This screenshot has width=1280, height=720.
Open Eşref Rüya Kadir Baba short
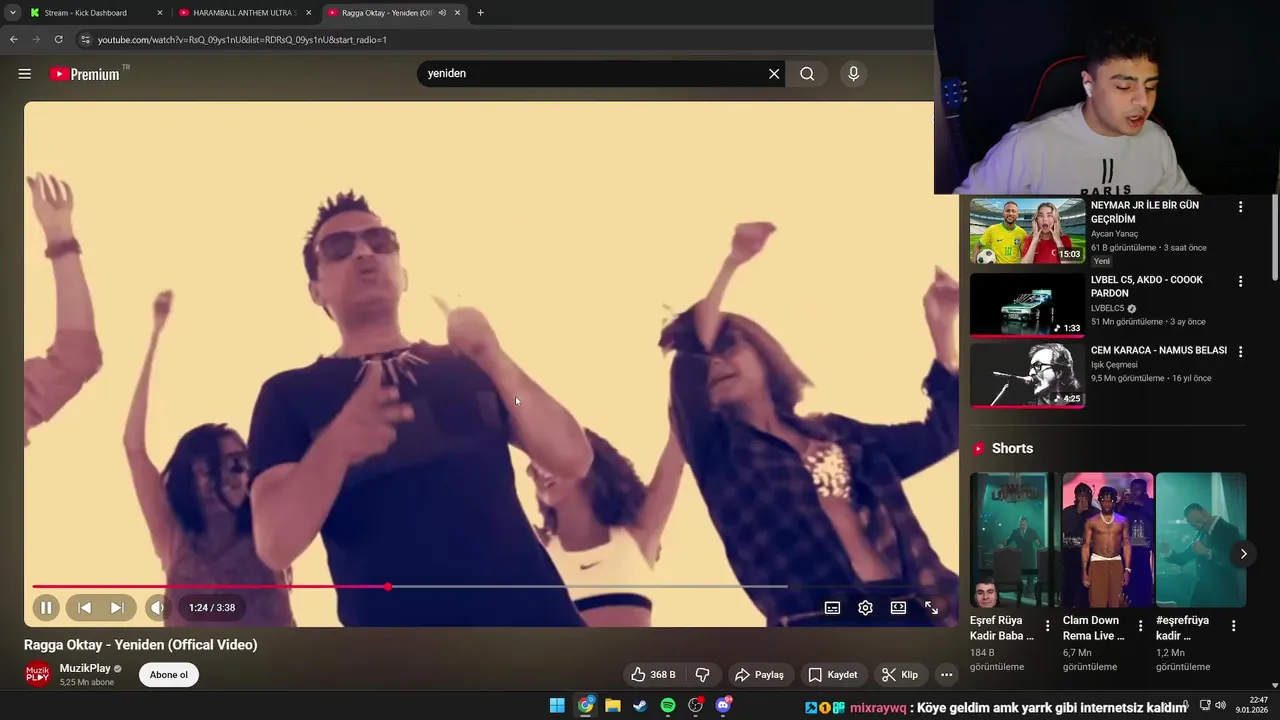(1014, 540)
